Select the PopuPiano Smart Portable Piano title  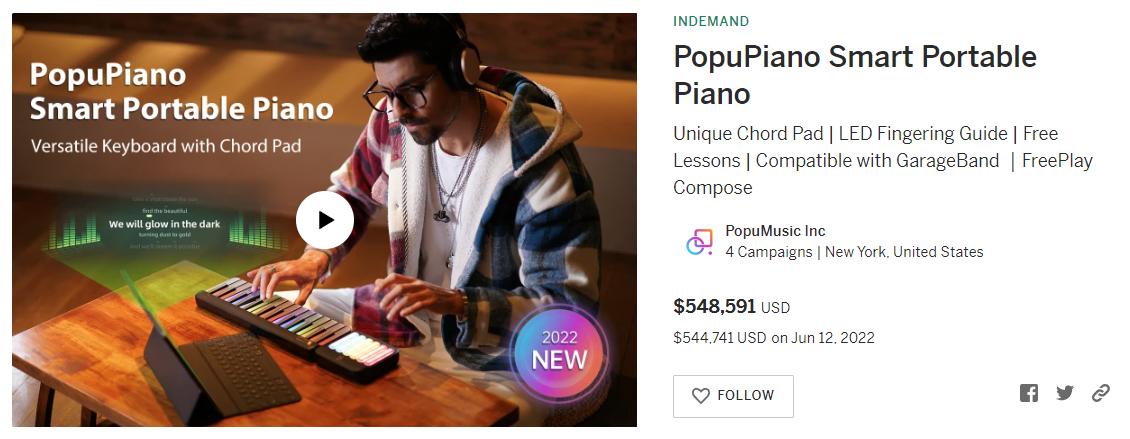point(855,74)
